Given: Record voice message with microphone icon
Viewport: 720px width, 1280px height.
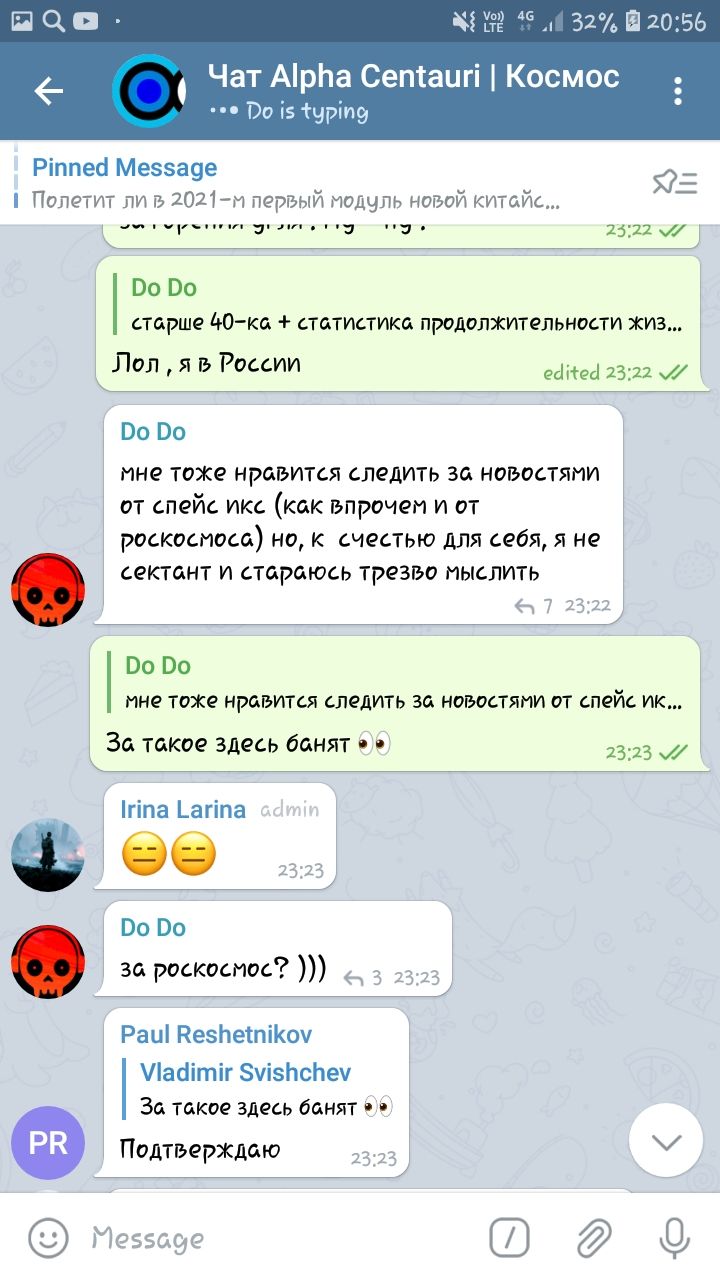Looking at the screenshot, I should [x=675, y=1239].
